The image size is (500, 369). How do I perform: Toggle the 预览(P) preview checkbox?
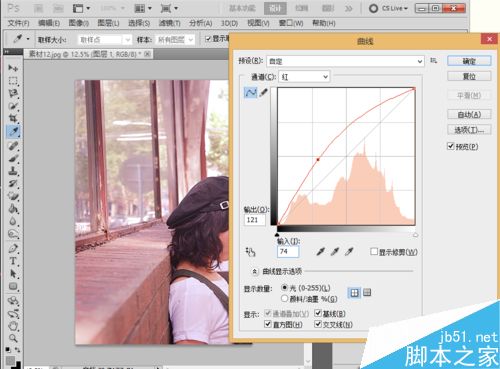click(451, 146)
